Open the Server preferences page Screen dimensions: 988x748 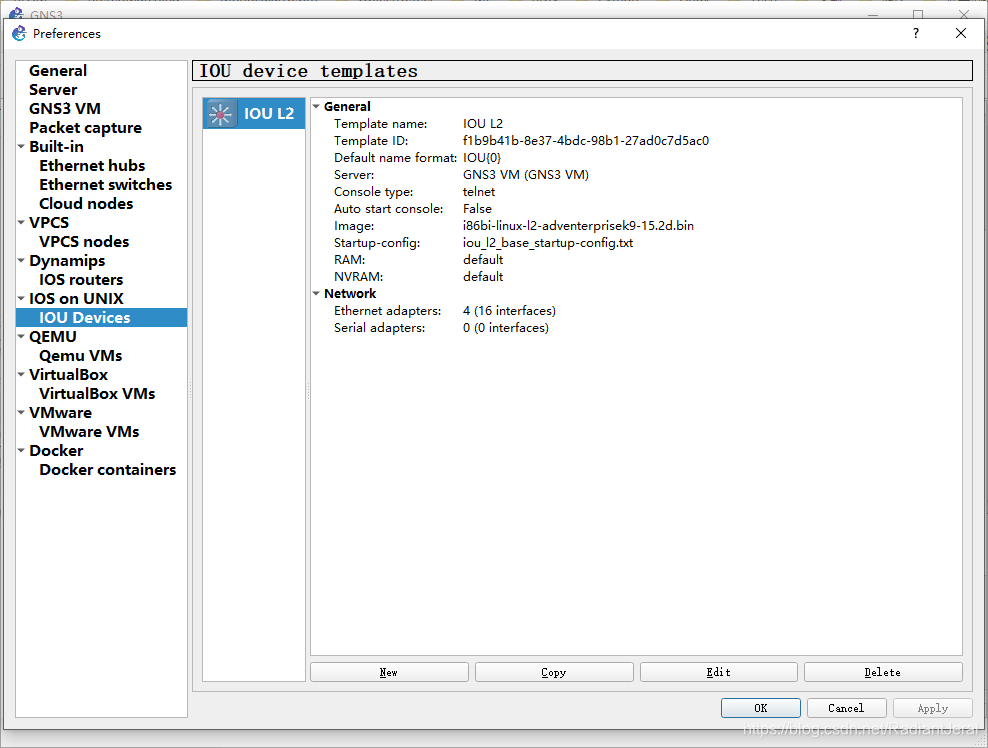point(53,89)
